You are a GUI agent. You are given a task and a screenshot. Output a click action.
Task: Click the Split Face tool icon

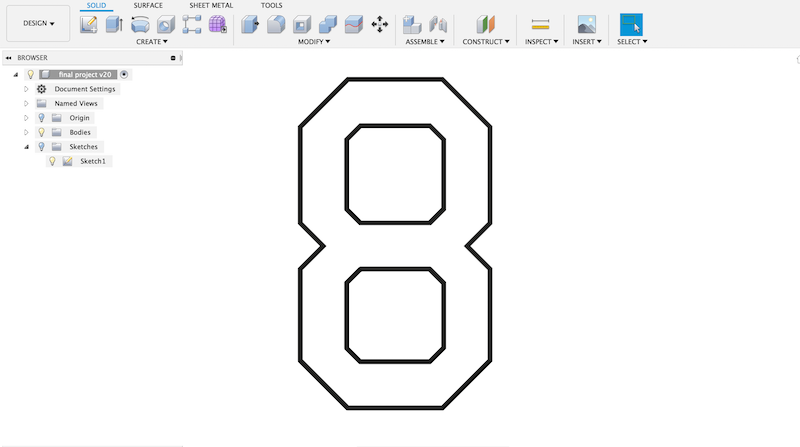click(x=354, y=24)
